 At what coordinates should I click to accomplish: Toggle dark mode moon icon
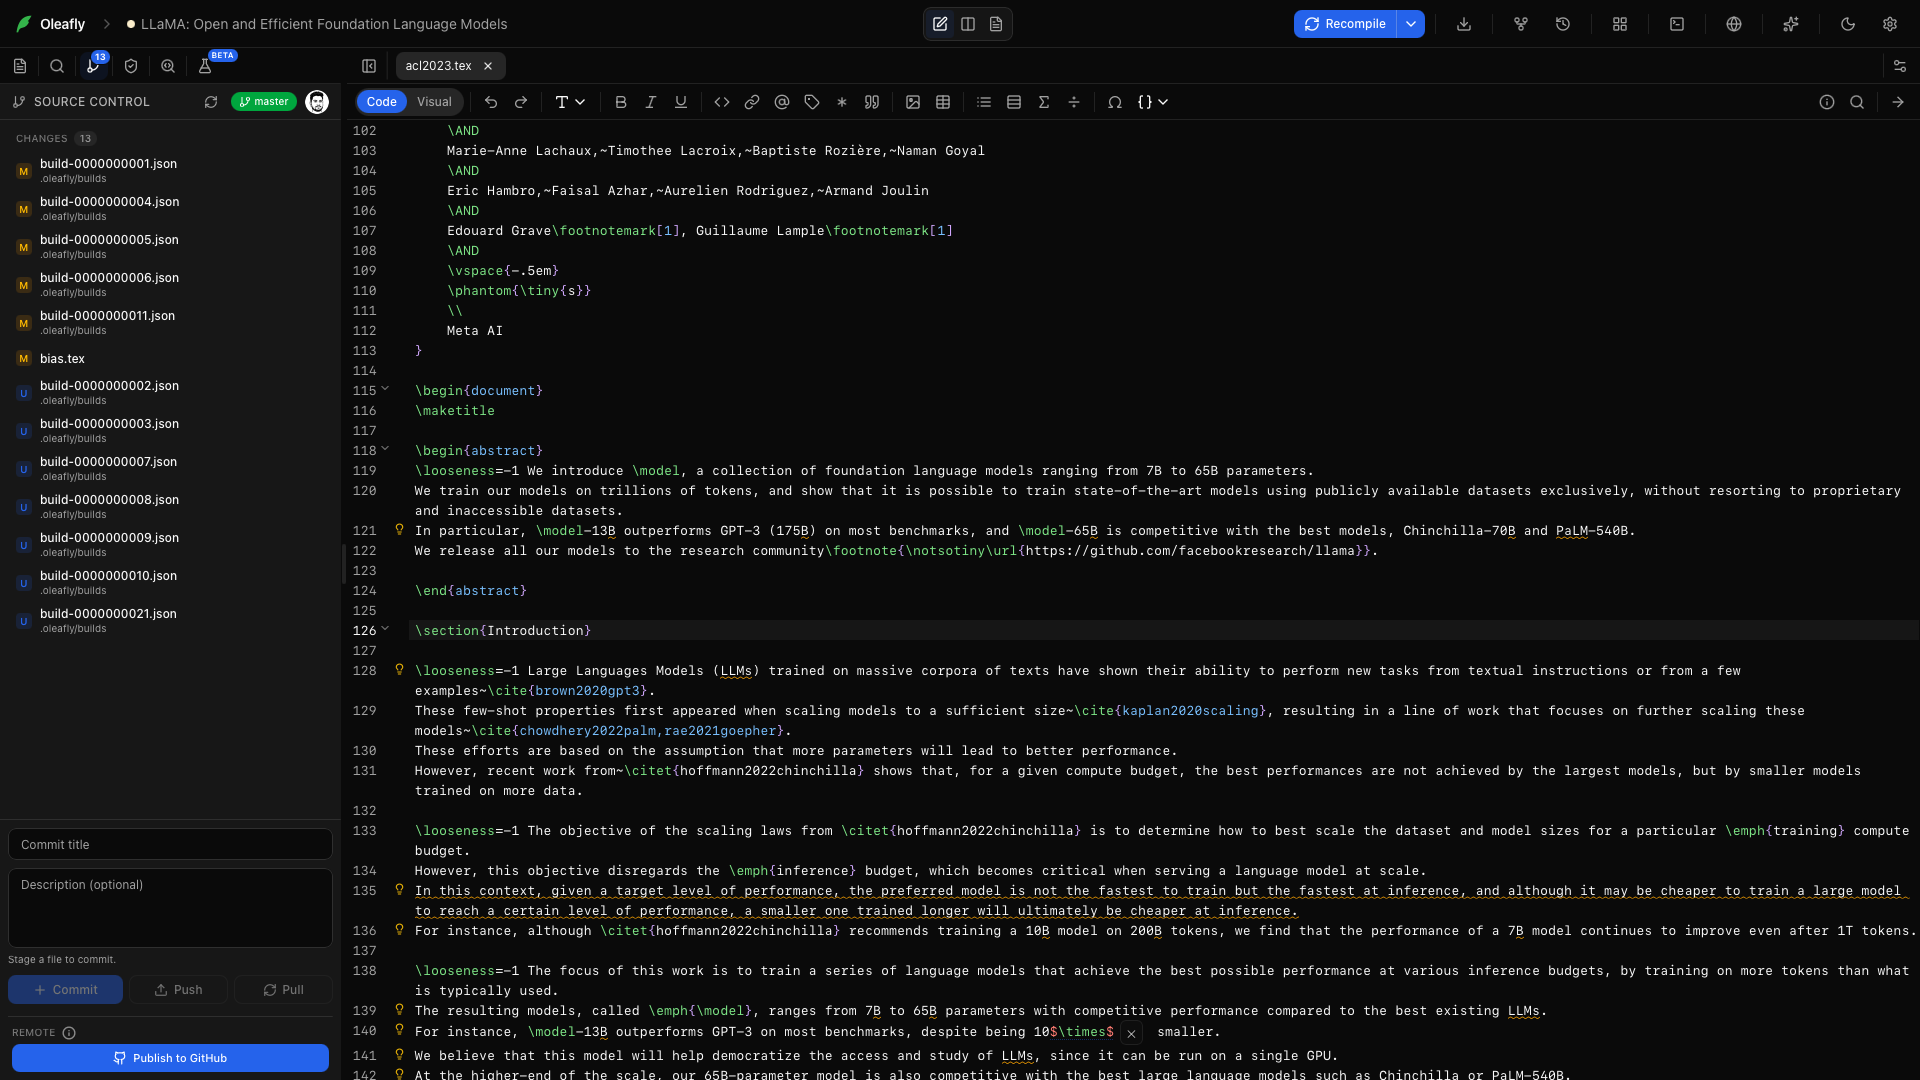pyautogui.click(x=1848, y=24)
